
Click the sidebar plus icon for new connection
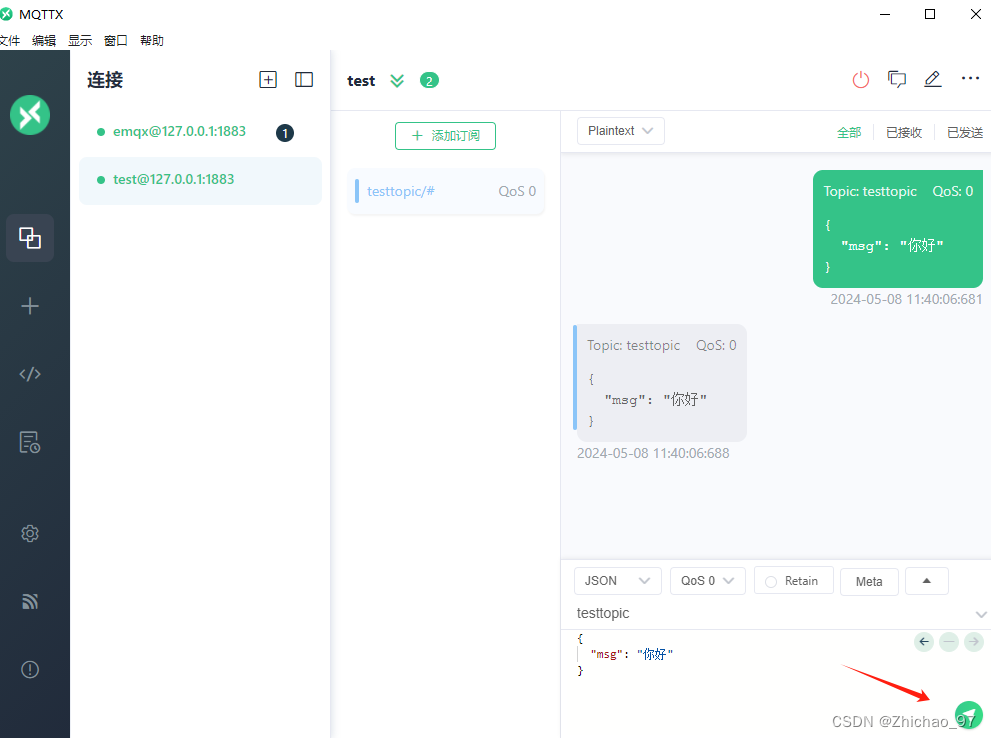point(30,306)
